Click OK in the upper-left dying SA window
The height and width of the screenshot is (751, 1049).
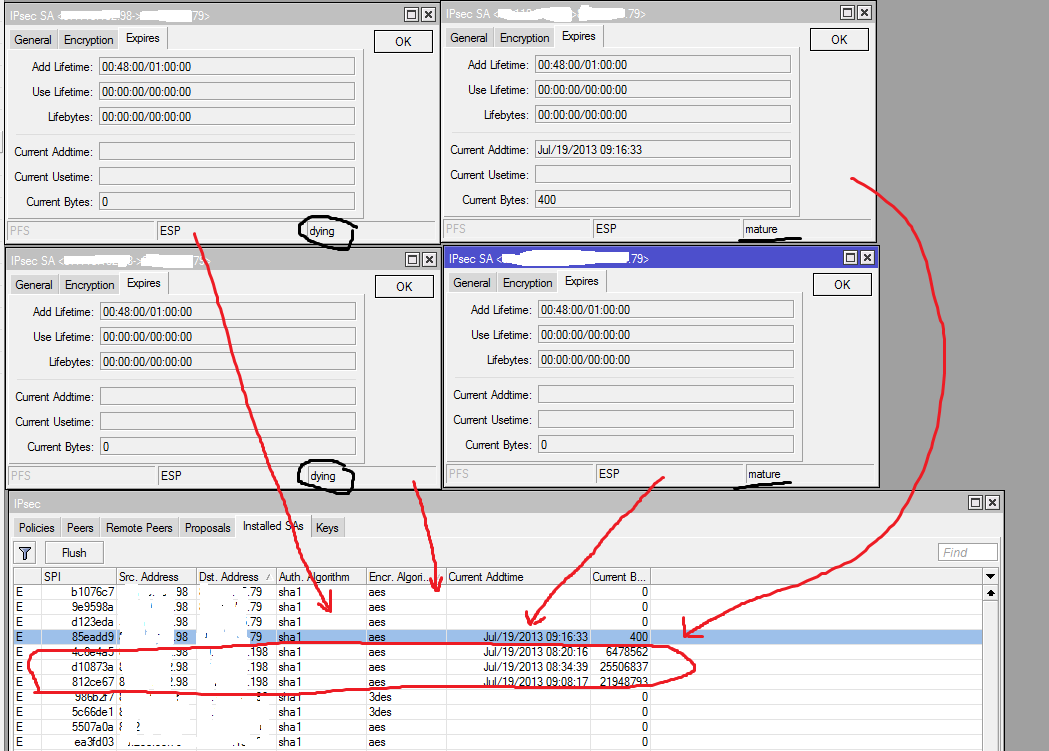403,41
